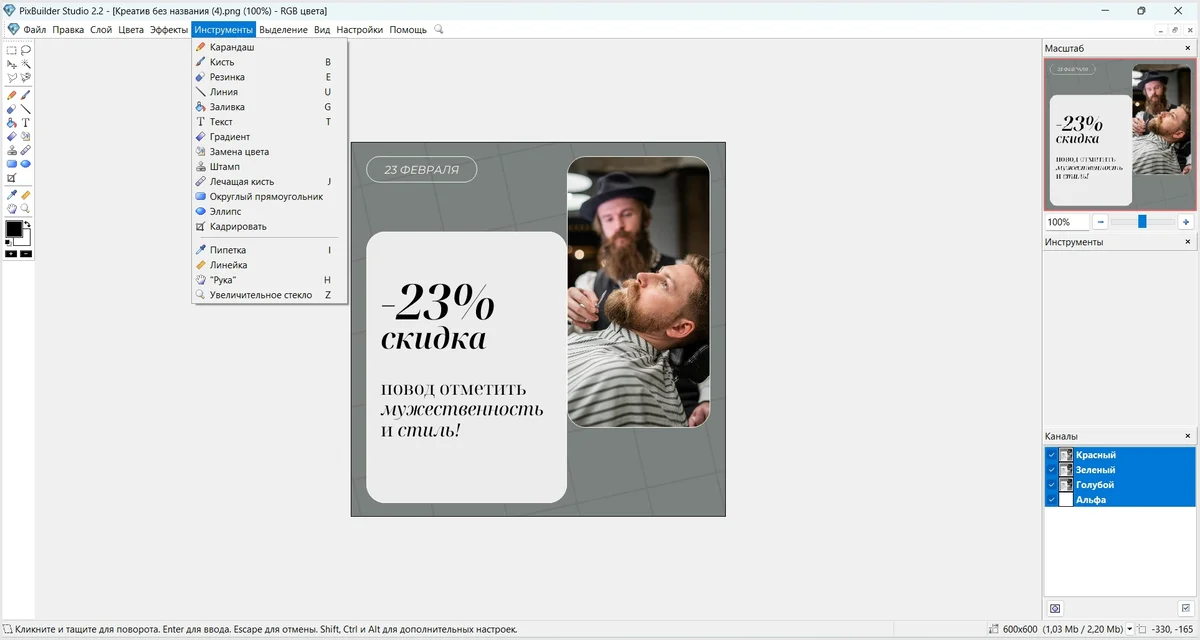Viewport: 1200px width, 640px height.
Task: Click the zoom-in plus button in Масштаб panel
Action: (x=1186, y=222)
